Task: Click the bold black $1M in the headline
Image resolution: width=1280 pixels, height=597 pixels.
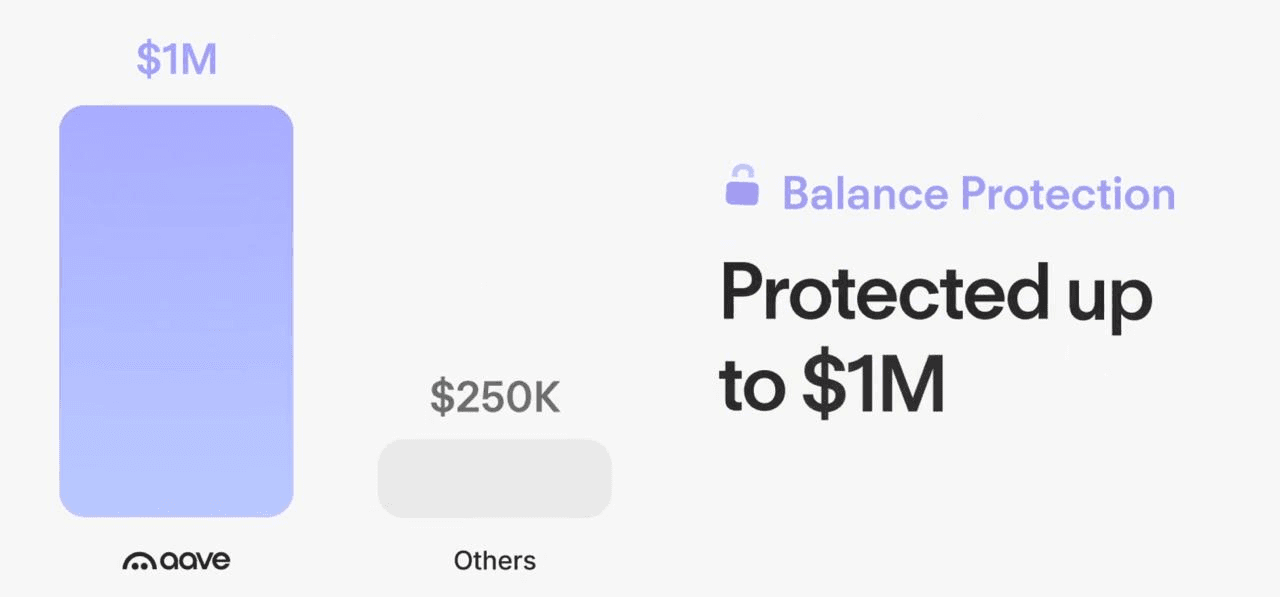Action: pos(873,388)
